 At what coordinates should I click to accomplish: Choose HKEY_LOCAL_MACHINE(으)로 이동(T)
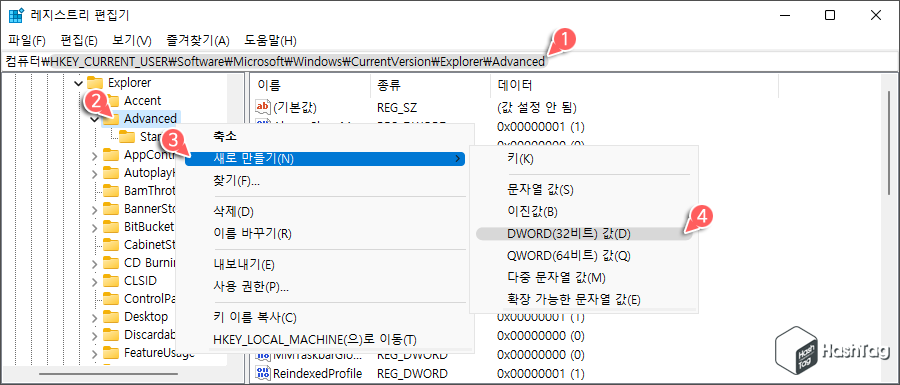(325, 340)
